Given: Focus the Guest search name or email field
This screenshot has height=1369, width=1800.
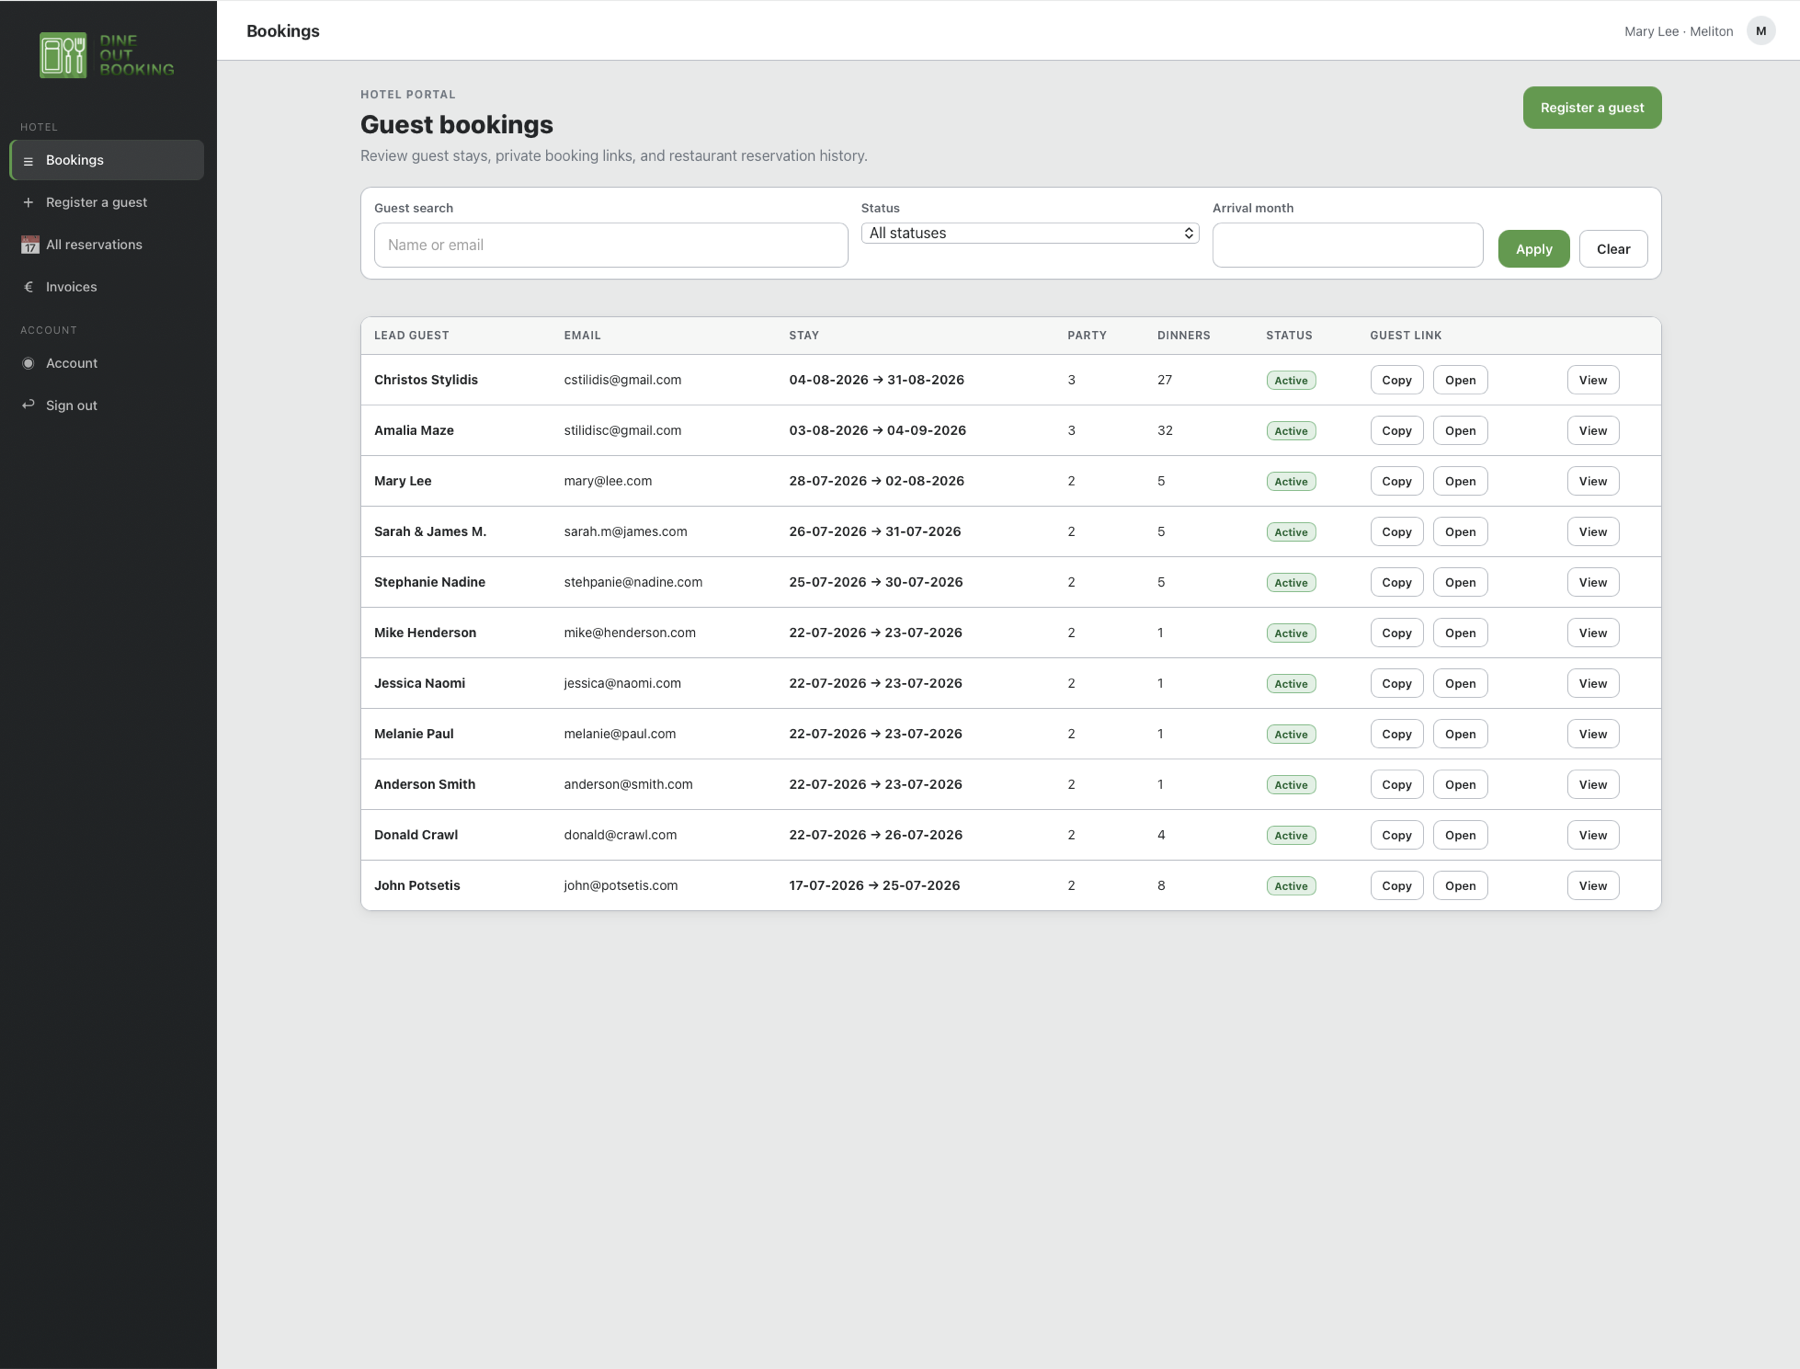Looking at the screenshot, I should pyautogui.click(x=611, y=245).
